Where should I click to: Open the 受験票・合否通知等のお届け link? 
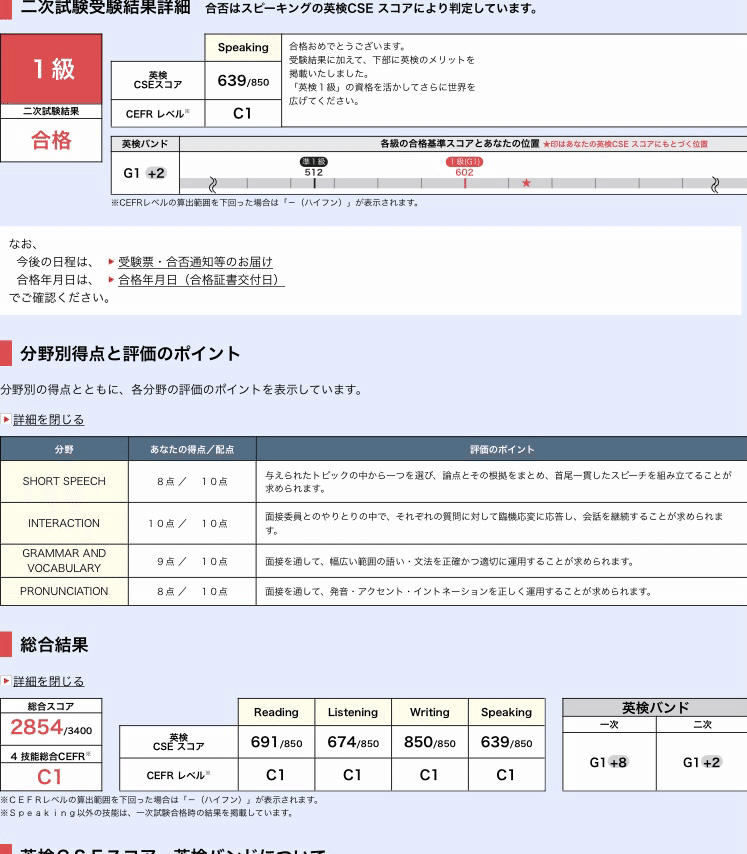195,262
